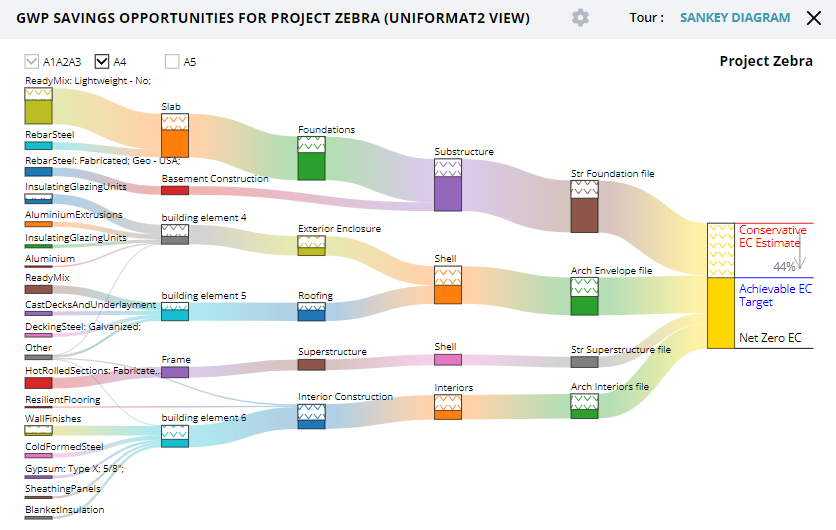The width and height of the screenshot is (836, 530).
Task: Click the Exterior Enclosure node
Action: click(311, 245)
